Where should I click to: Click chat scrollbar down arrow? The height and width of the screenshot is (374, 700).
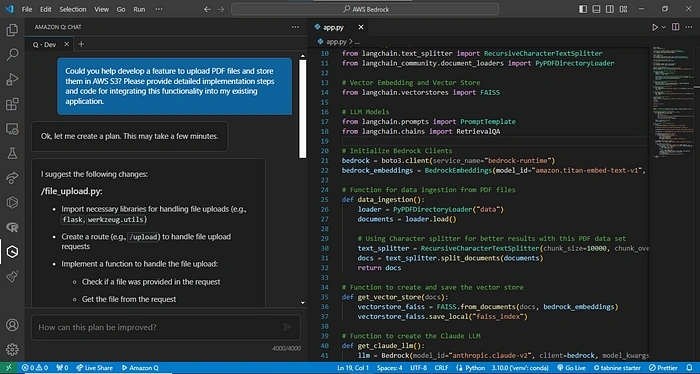[x=303, y=303]
